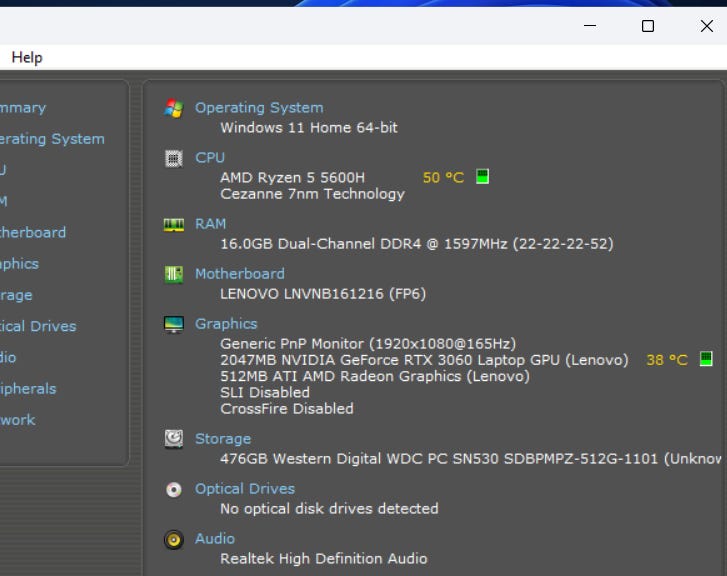The width and height of the screenshot is (727, 576).
Task: Click the green CPU temperature indicator icon
Action: [482, 177]
